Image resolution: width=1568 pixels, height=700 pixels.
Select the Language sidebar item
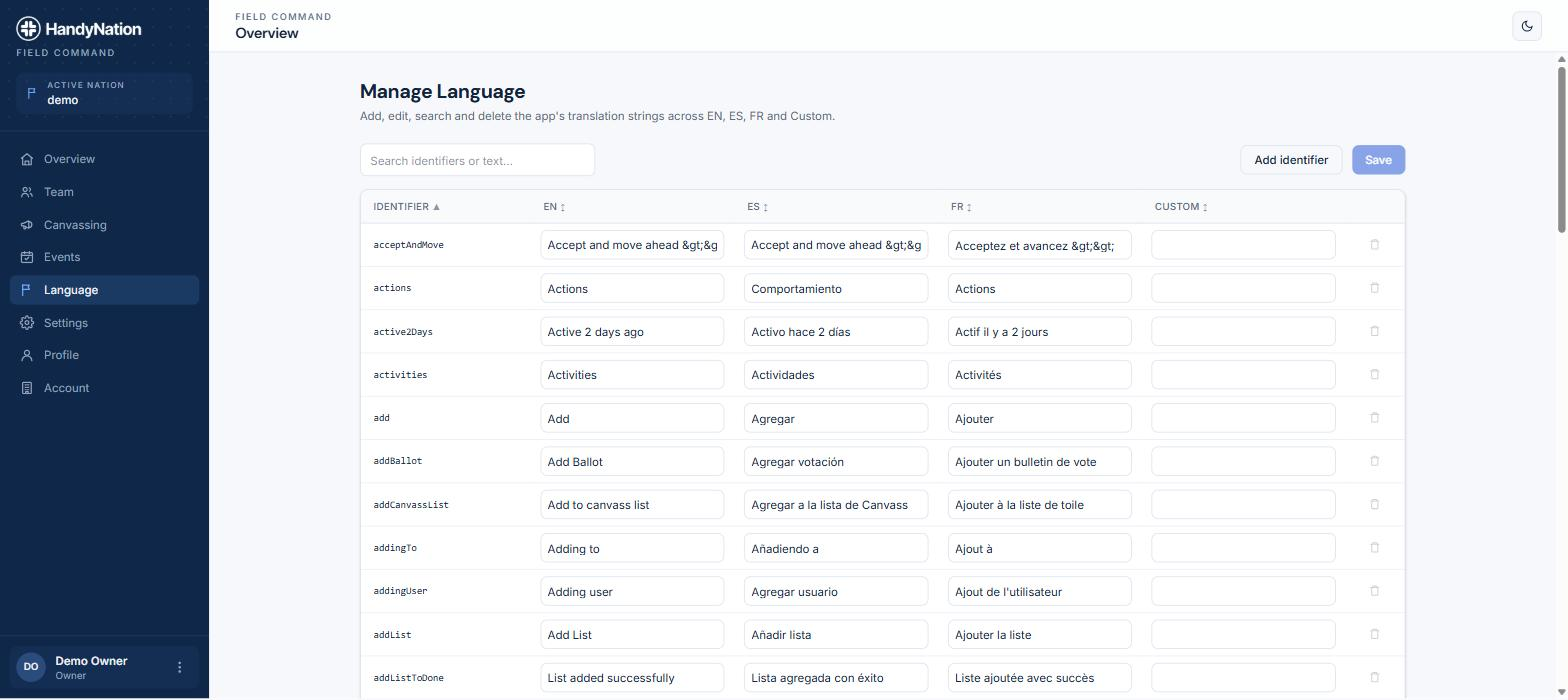105,290
